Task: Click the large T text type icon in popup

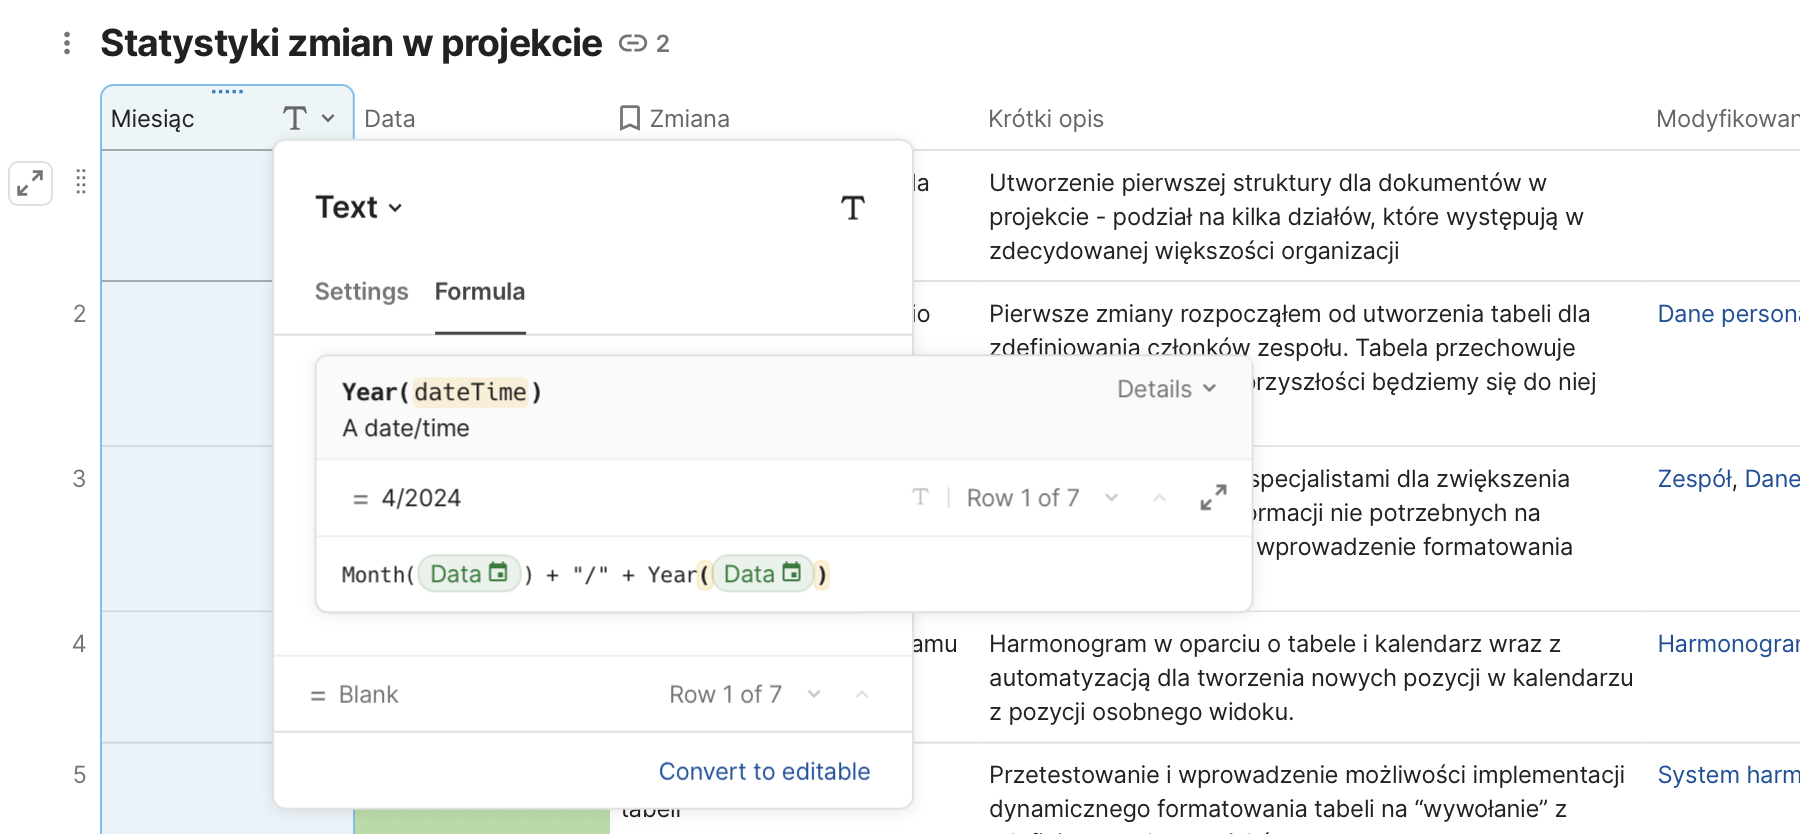Action: (852, 208)
